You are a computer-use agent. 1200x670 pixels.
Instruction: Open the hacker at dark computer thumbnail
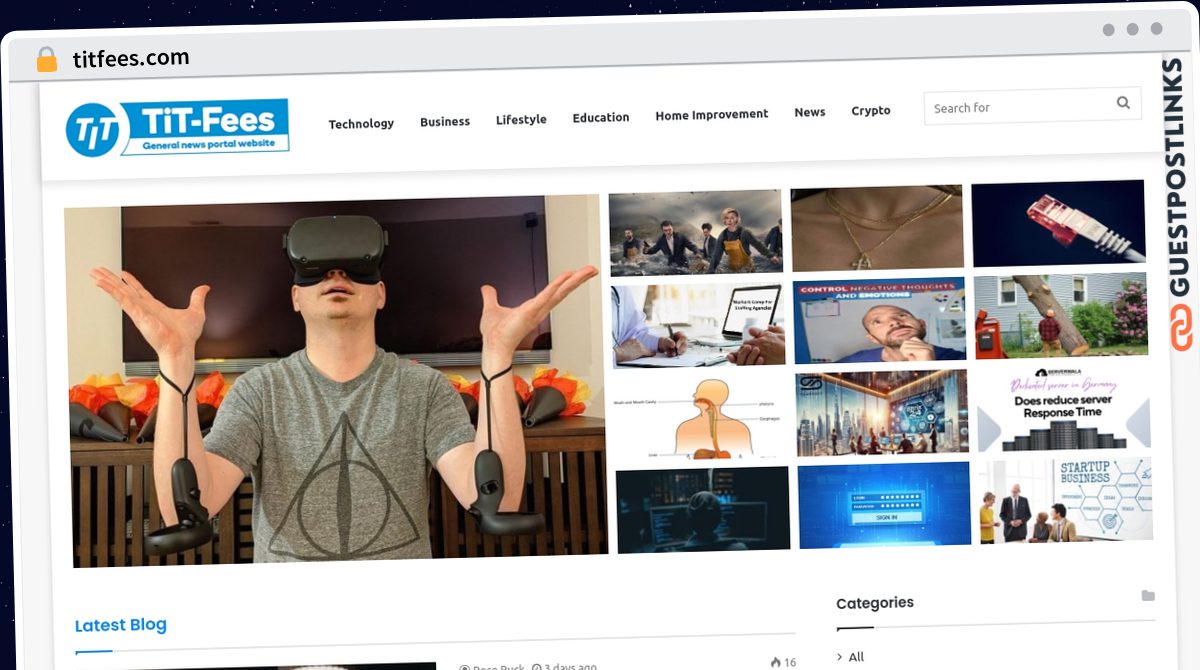coord(703,510)
